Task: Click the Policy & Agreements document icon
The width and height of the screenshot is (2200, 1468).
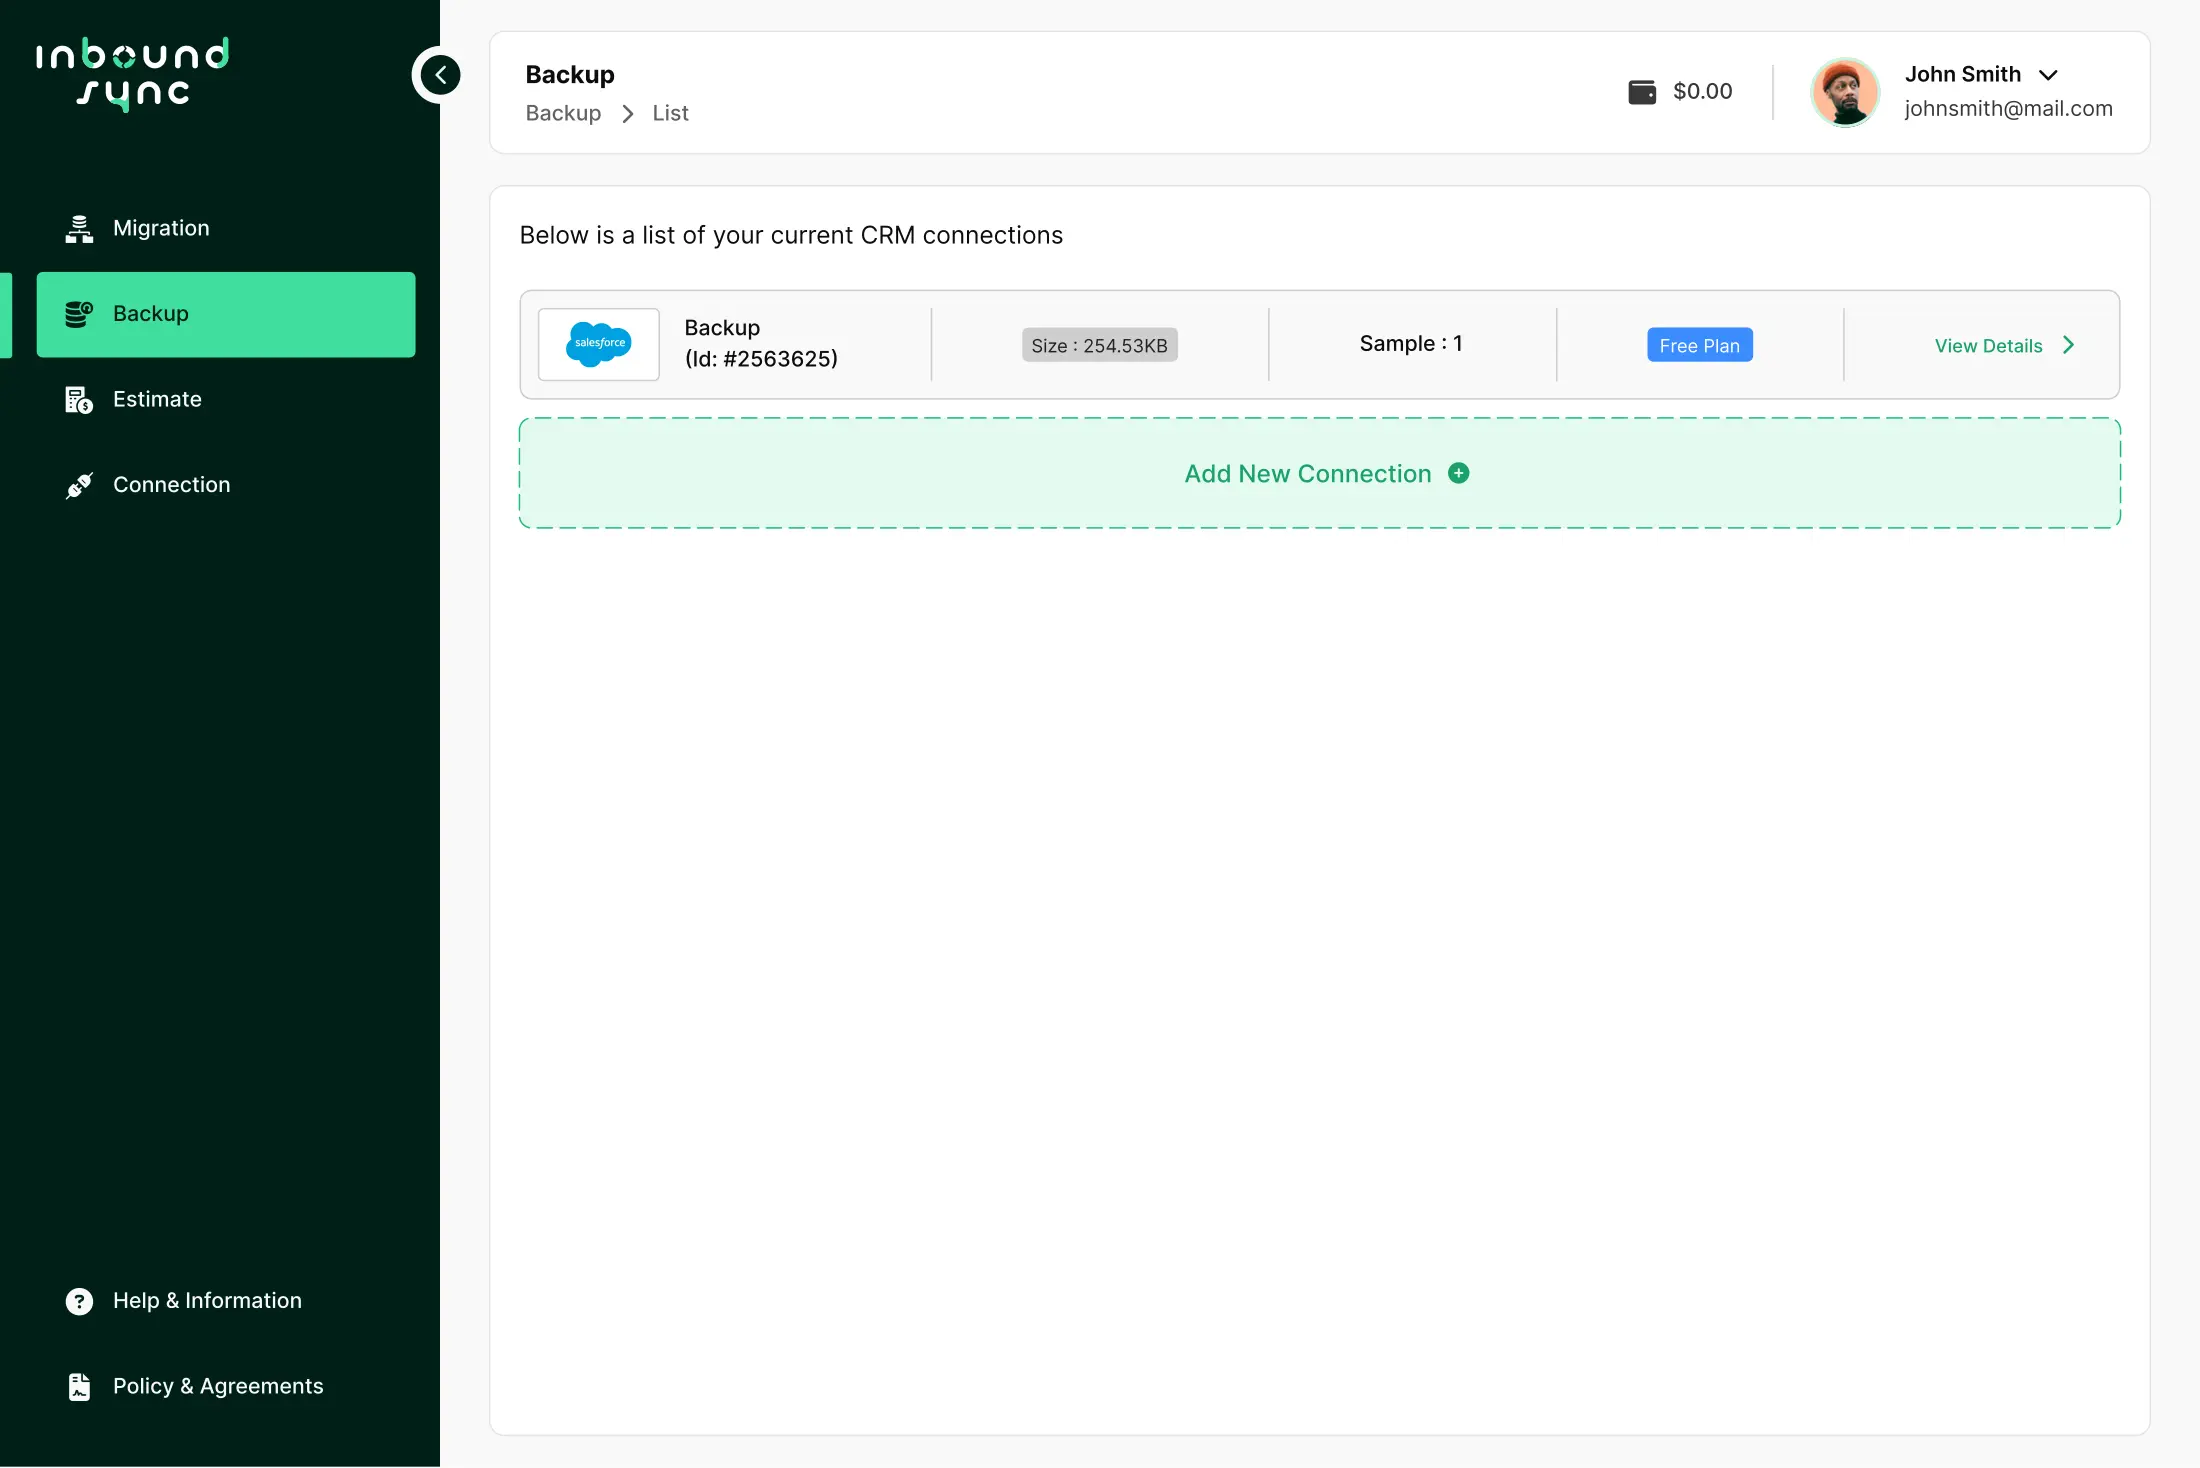Action: (79, 1386)
